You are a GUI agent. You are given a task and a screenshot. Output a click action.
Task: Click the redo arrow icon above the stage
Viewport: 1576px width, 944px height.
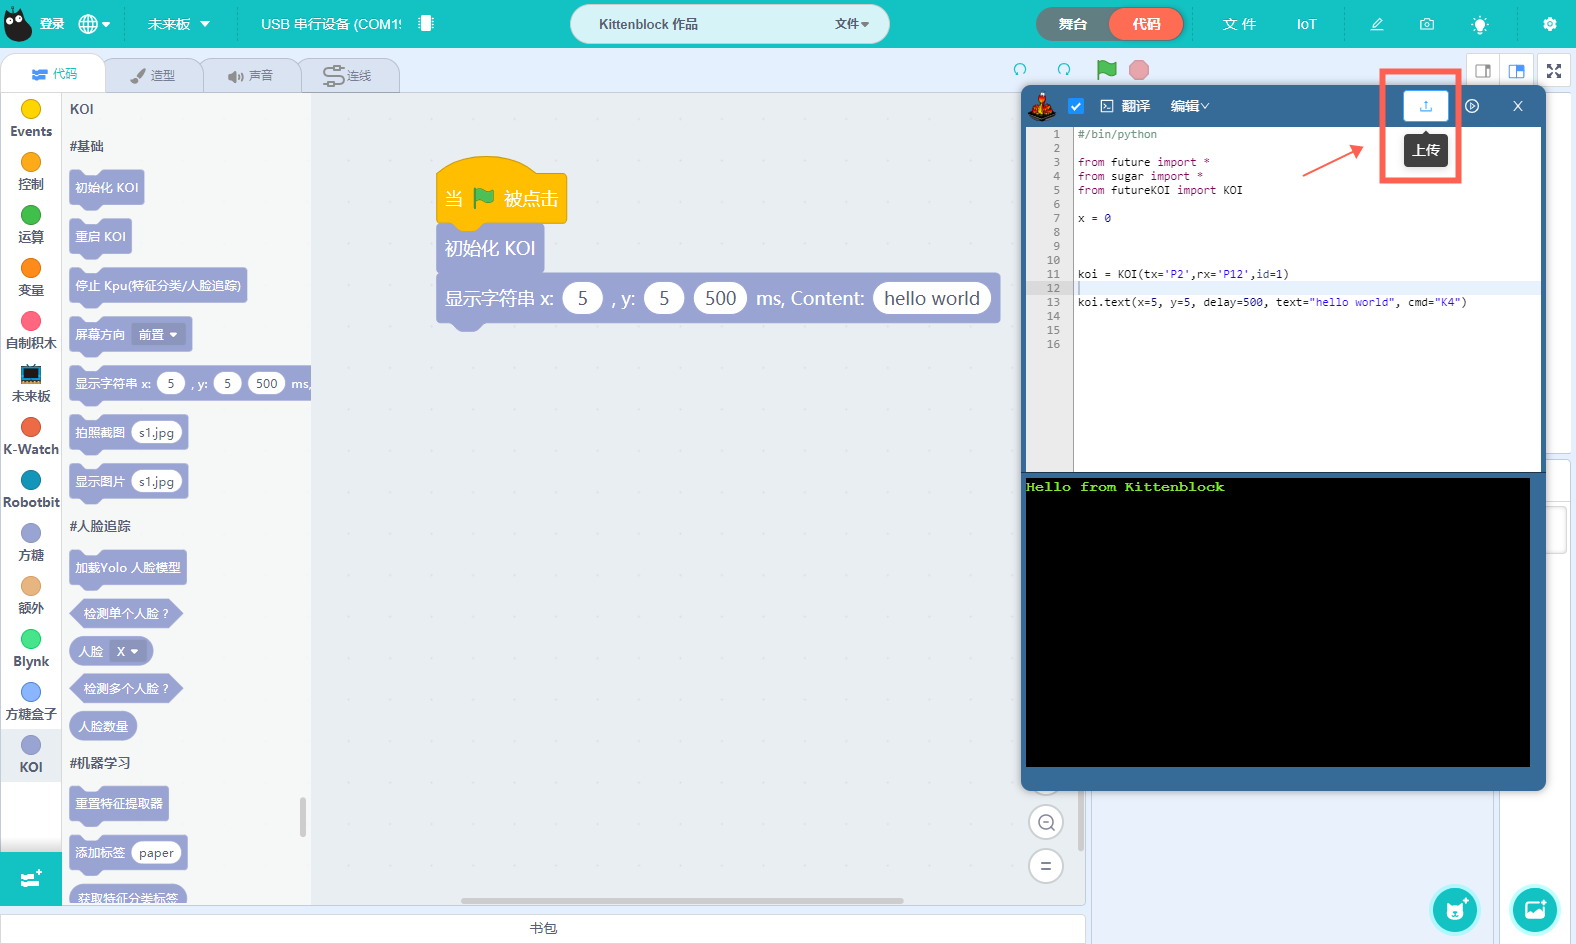click(x=1064, y=69)
